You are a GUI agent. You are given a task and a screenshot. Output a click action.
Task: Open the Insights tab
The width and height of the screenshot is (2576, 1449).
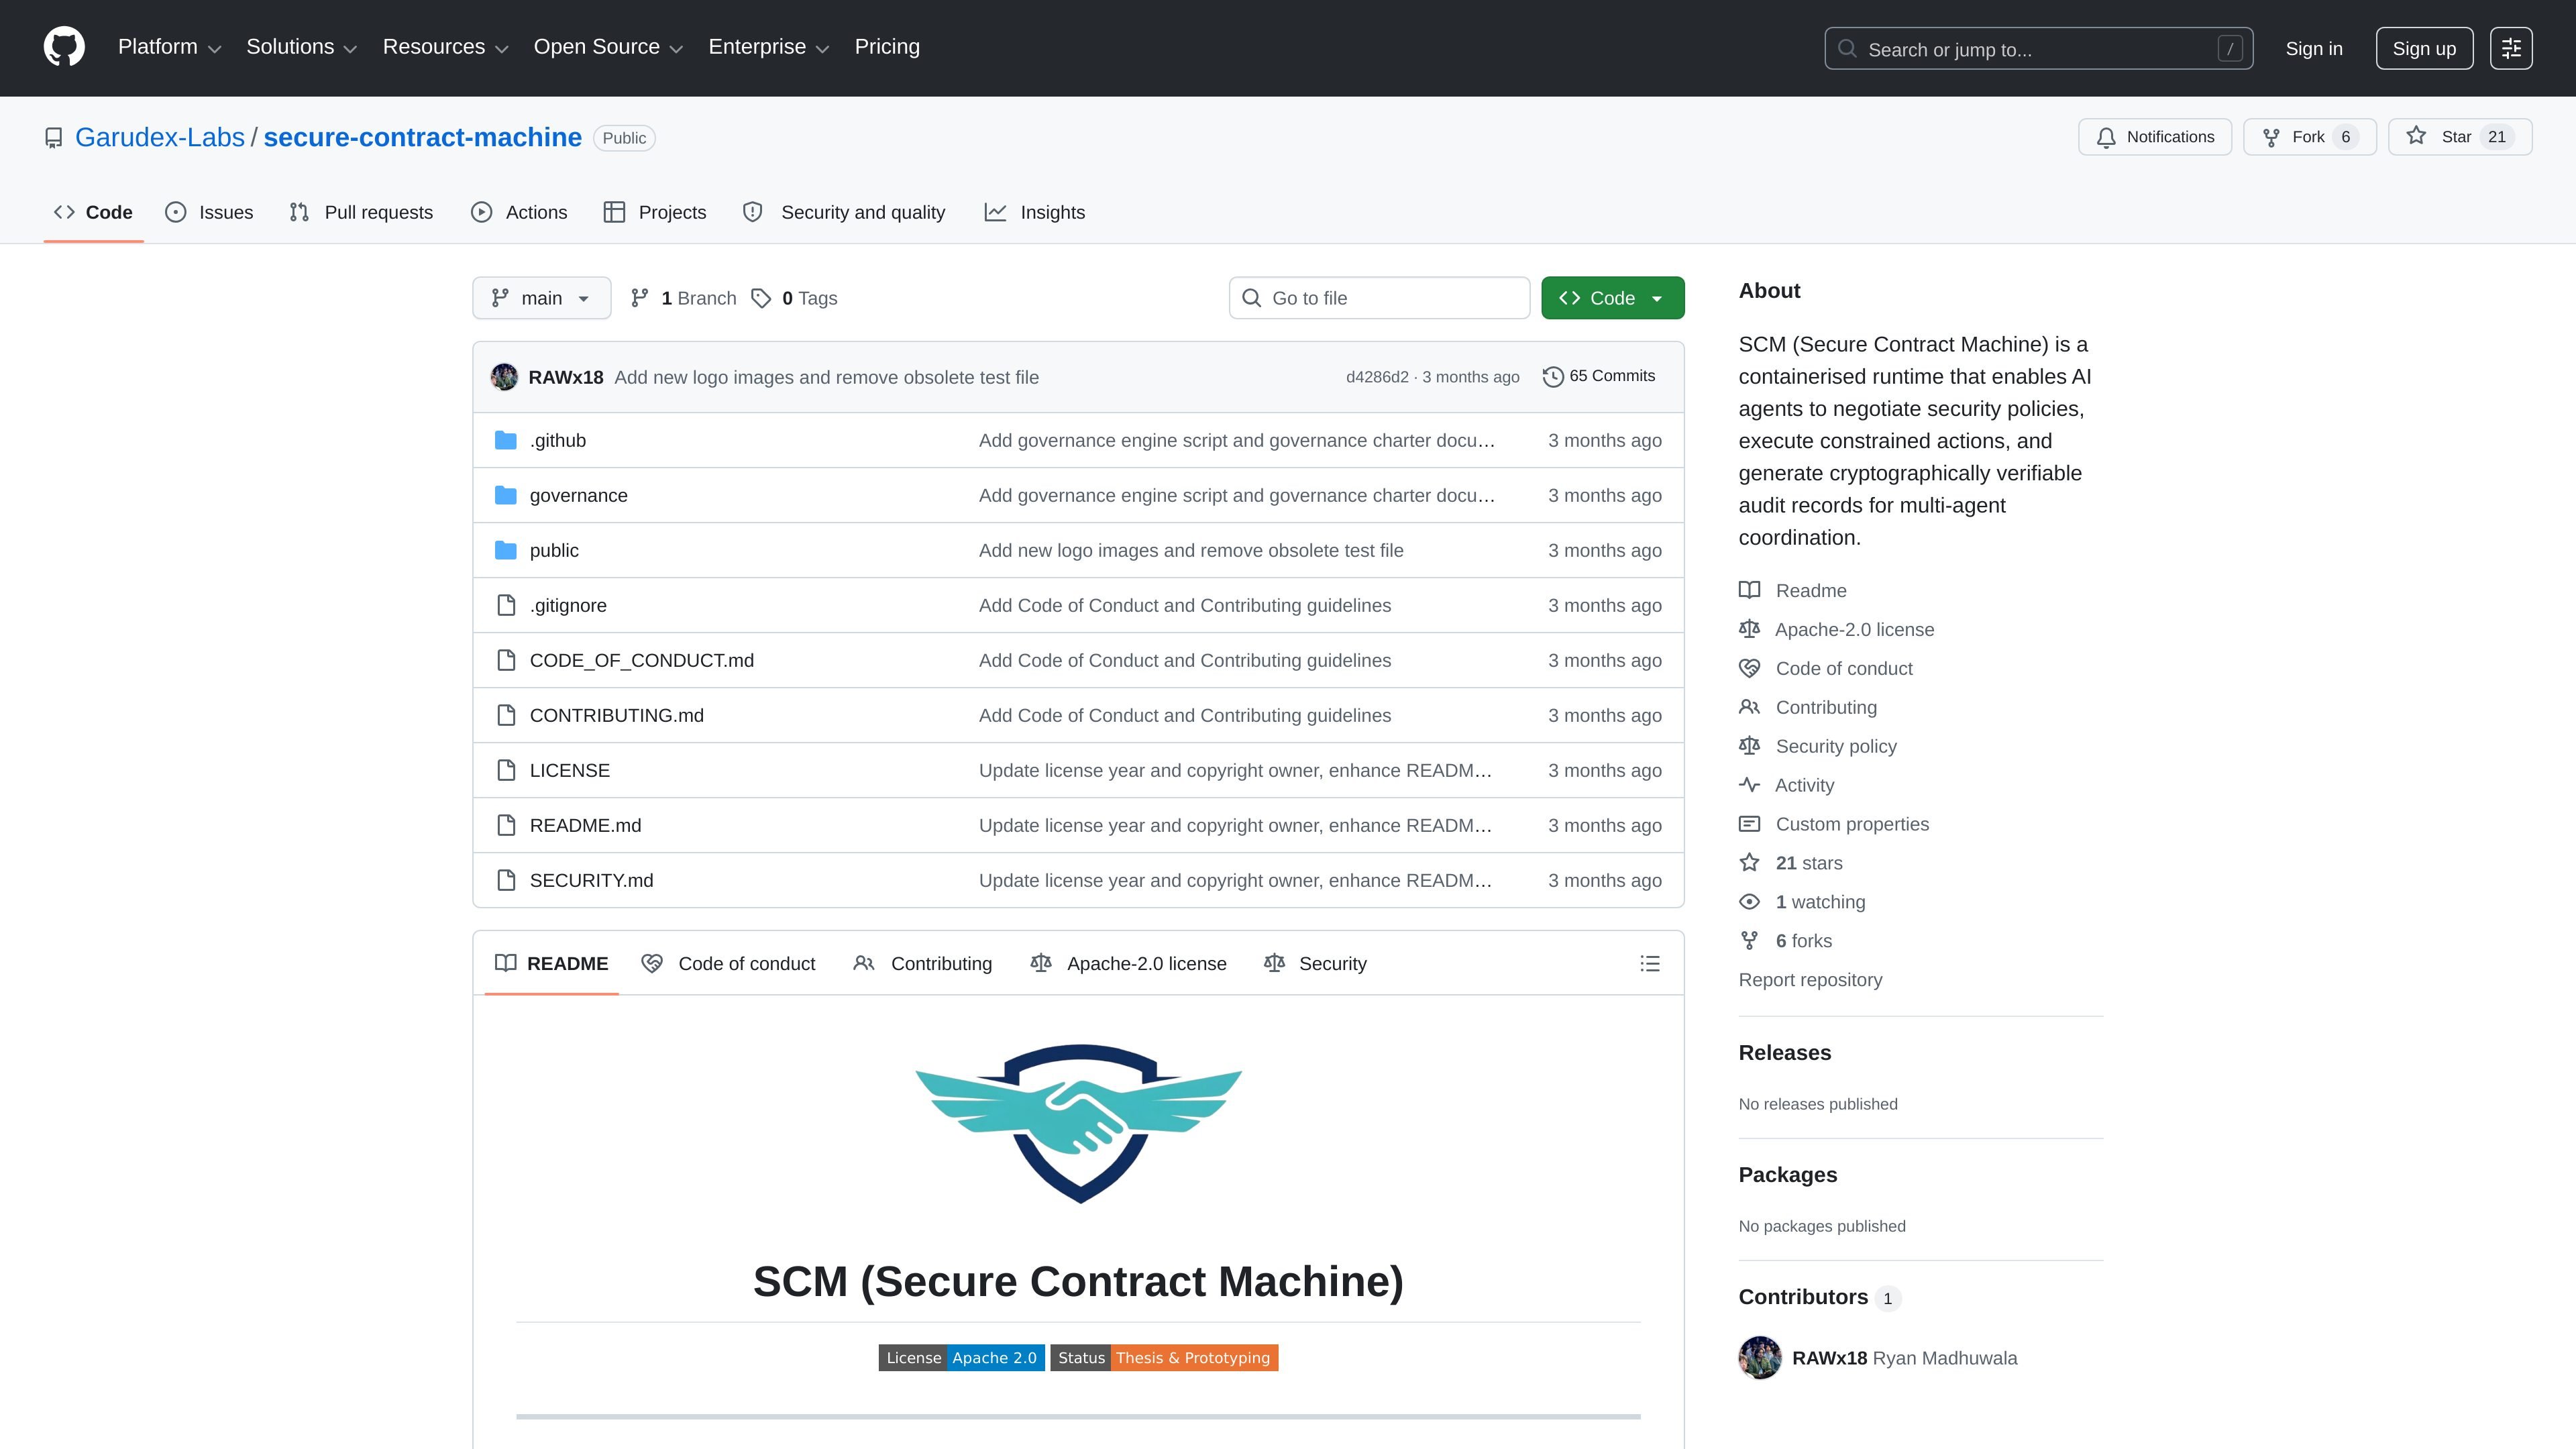[x=1035, y=212]
